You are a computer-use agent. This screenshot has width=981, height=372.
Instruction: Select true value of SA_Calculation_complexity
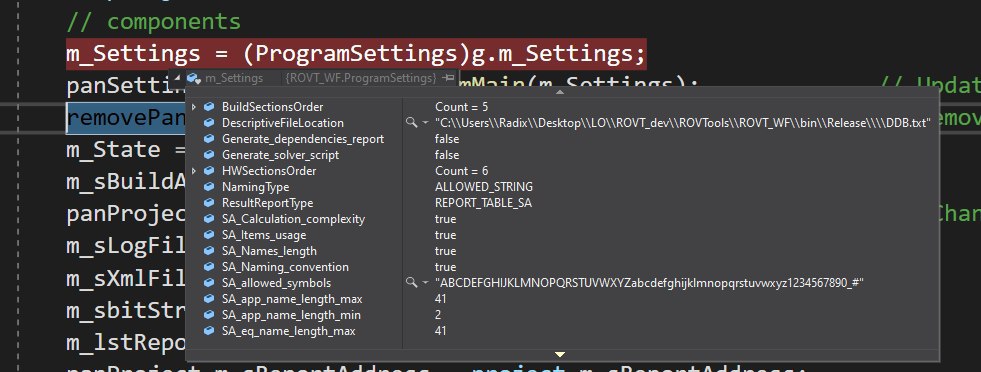[x=445, y=219]
